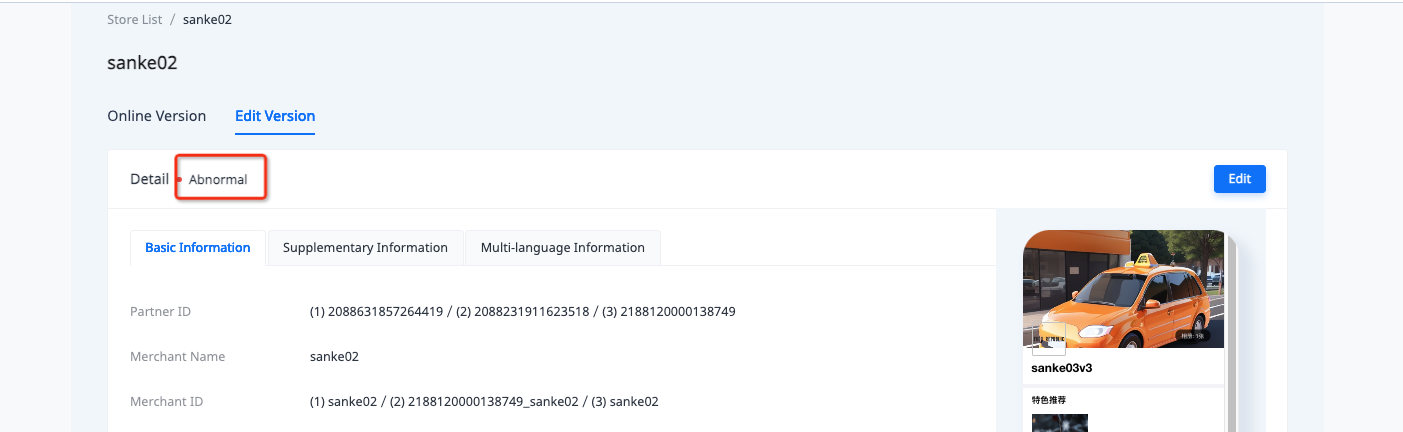Click the 特色推荐 section heading
Viewport: 1403px width, 432px height.
point(1049,400)
